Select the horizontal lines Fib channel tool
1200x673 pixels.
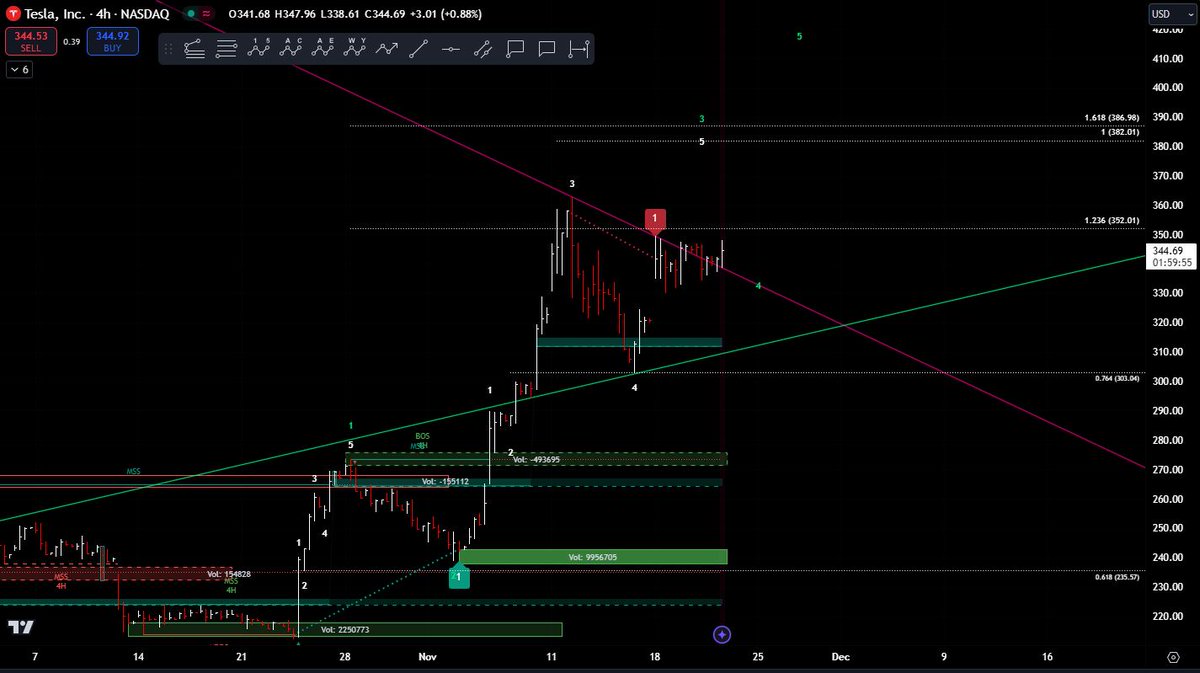coord(226,48)
